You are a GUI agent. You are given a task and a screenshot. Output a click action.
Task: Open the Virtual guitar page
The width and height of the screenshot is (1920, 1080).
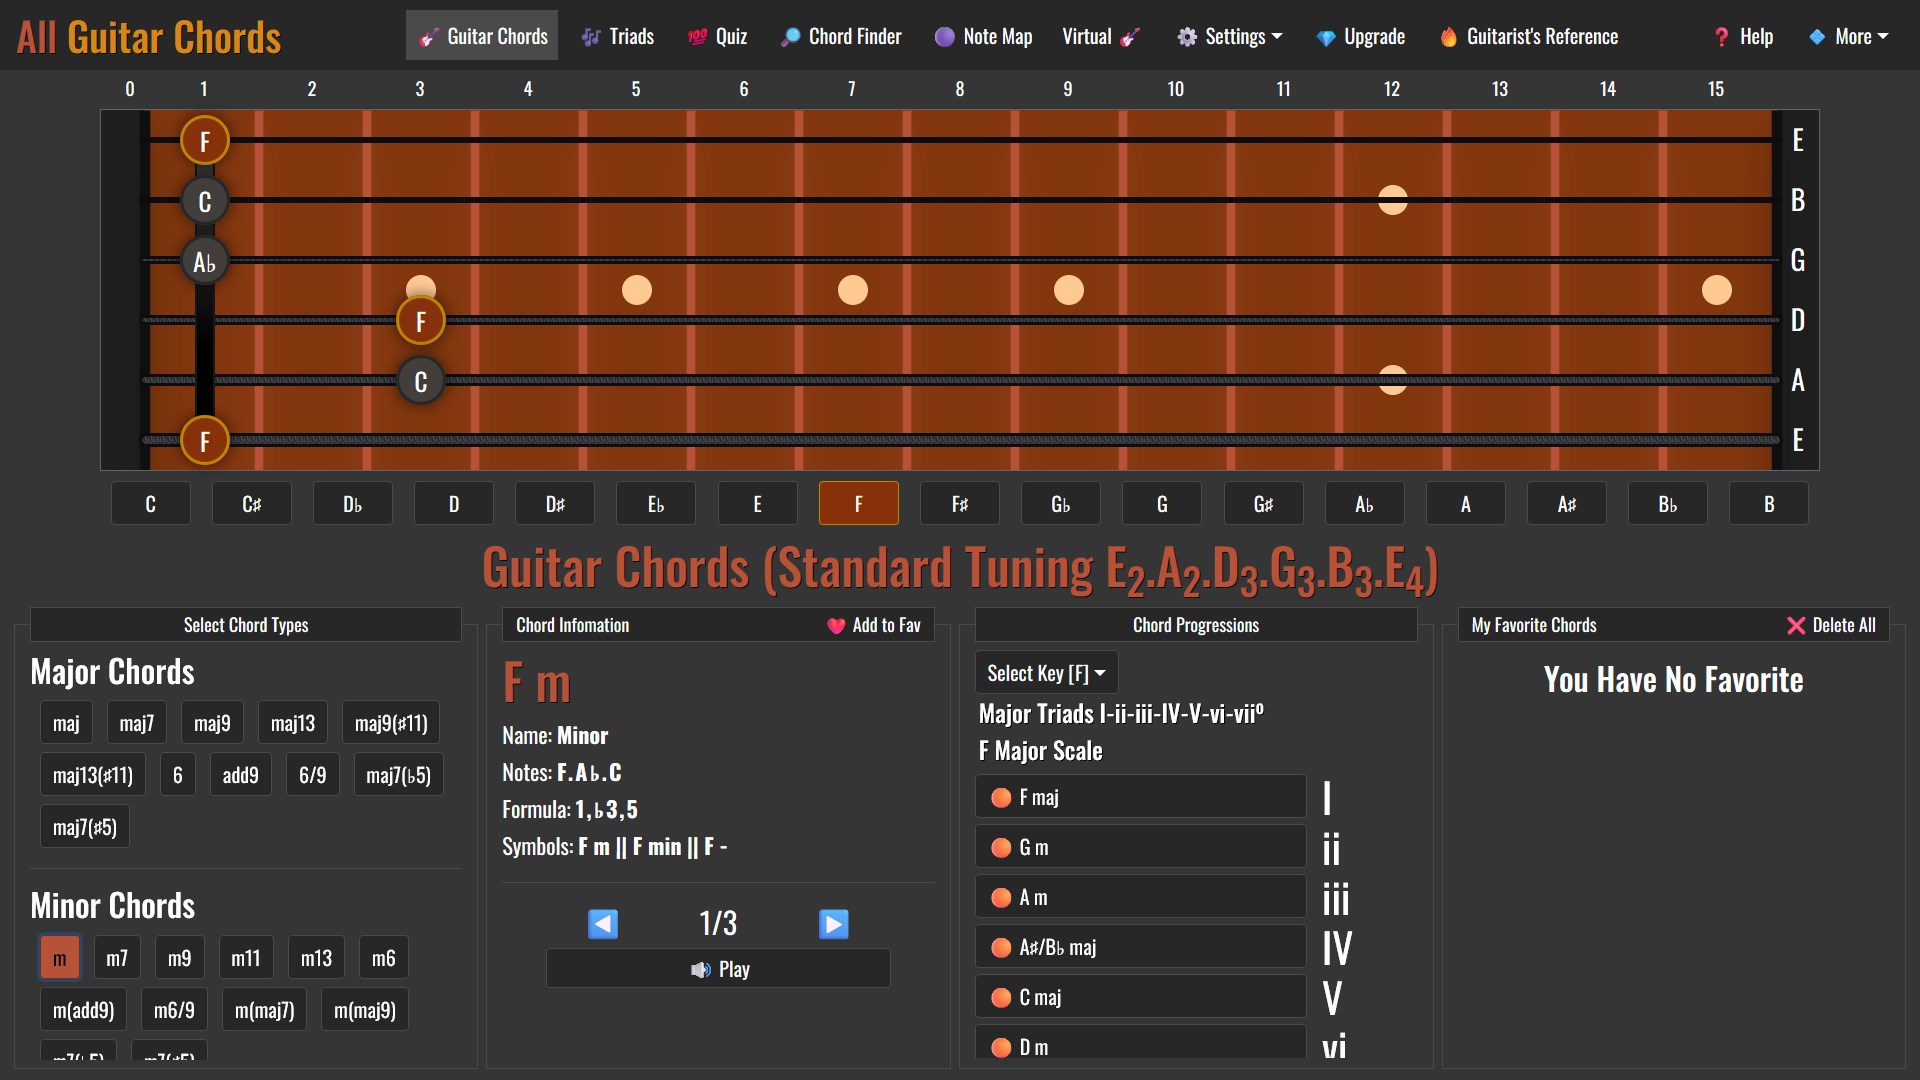1100,37
